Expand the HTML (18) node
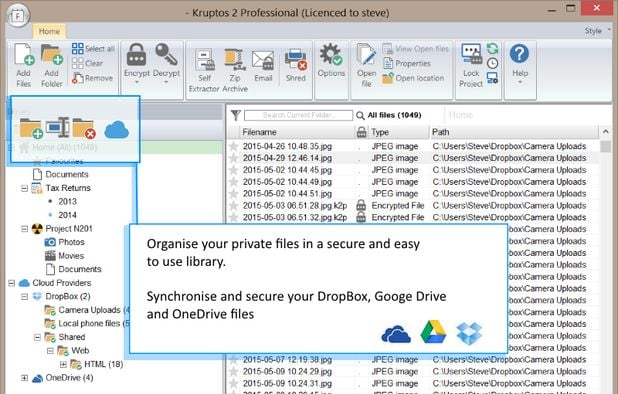This screenshot has height=394, width=618. pos(63,364)
